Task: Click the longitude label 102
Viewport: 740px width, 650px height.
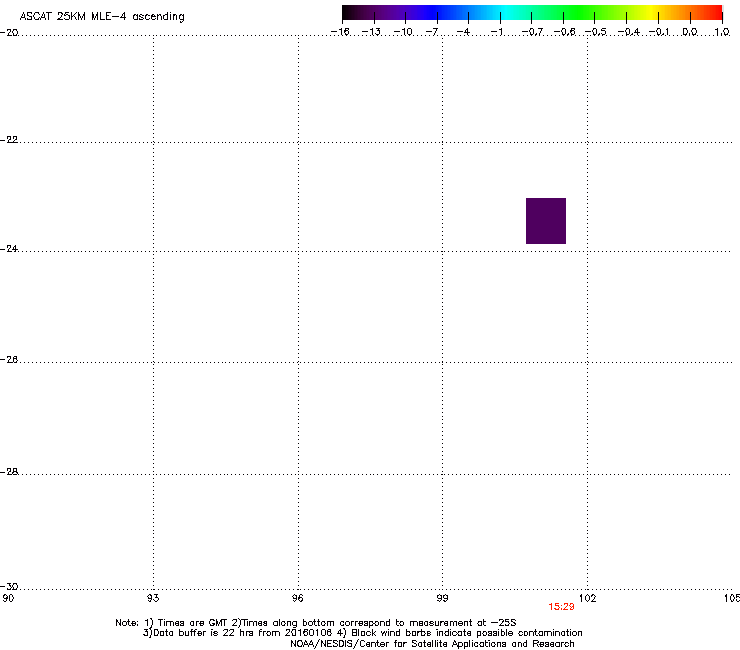Action: pos(587,598)
